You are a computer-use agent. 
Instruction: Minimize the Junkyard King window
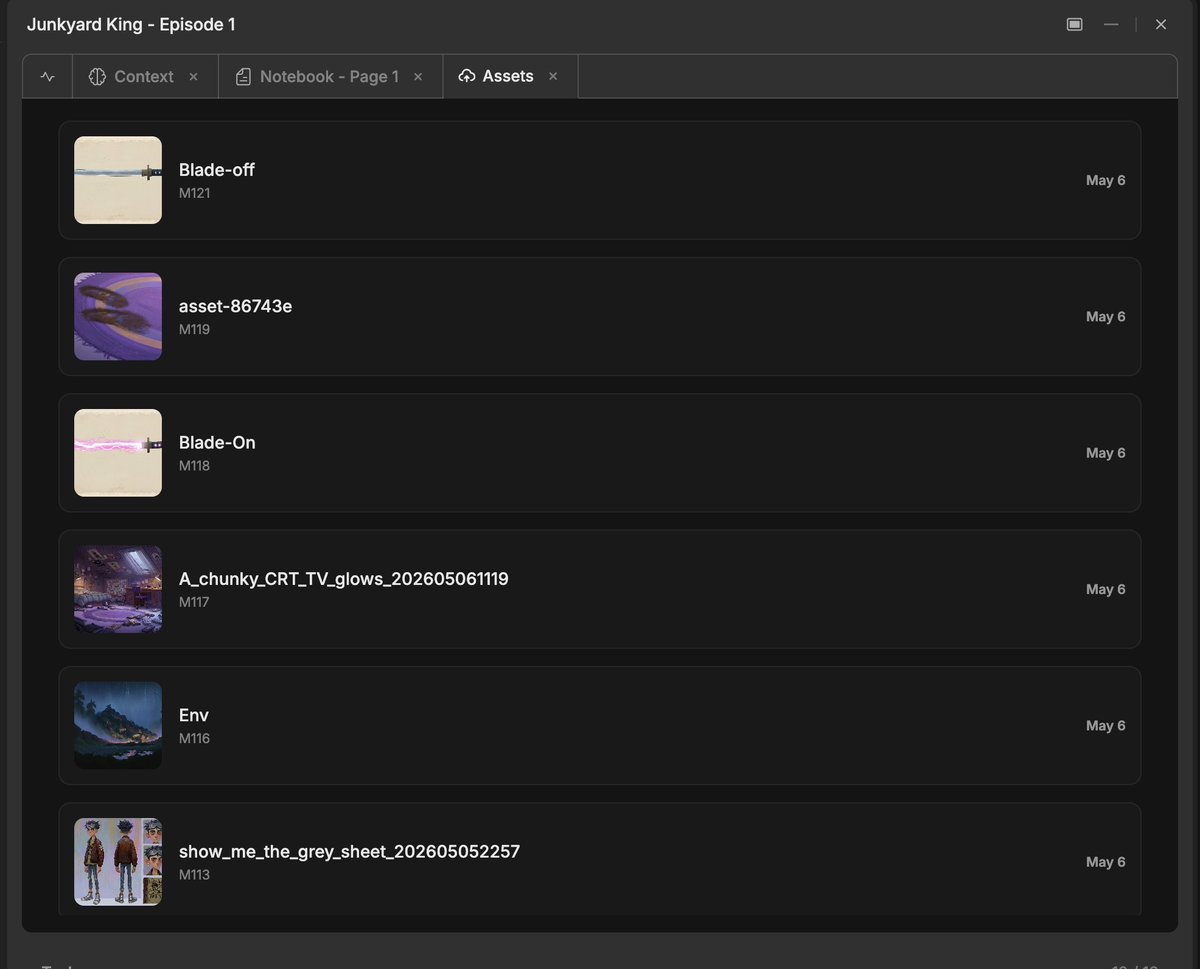[x=1111, y=24]
